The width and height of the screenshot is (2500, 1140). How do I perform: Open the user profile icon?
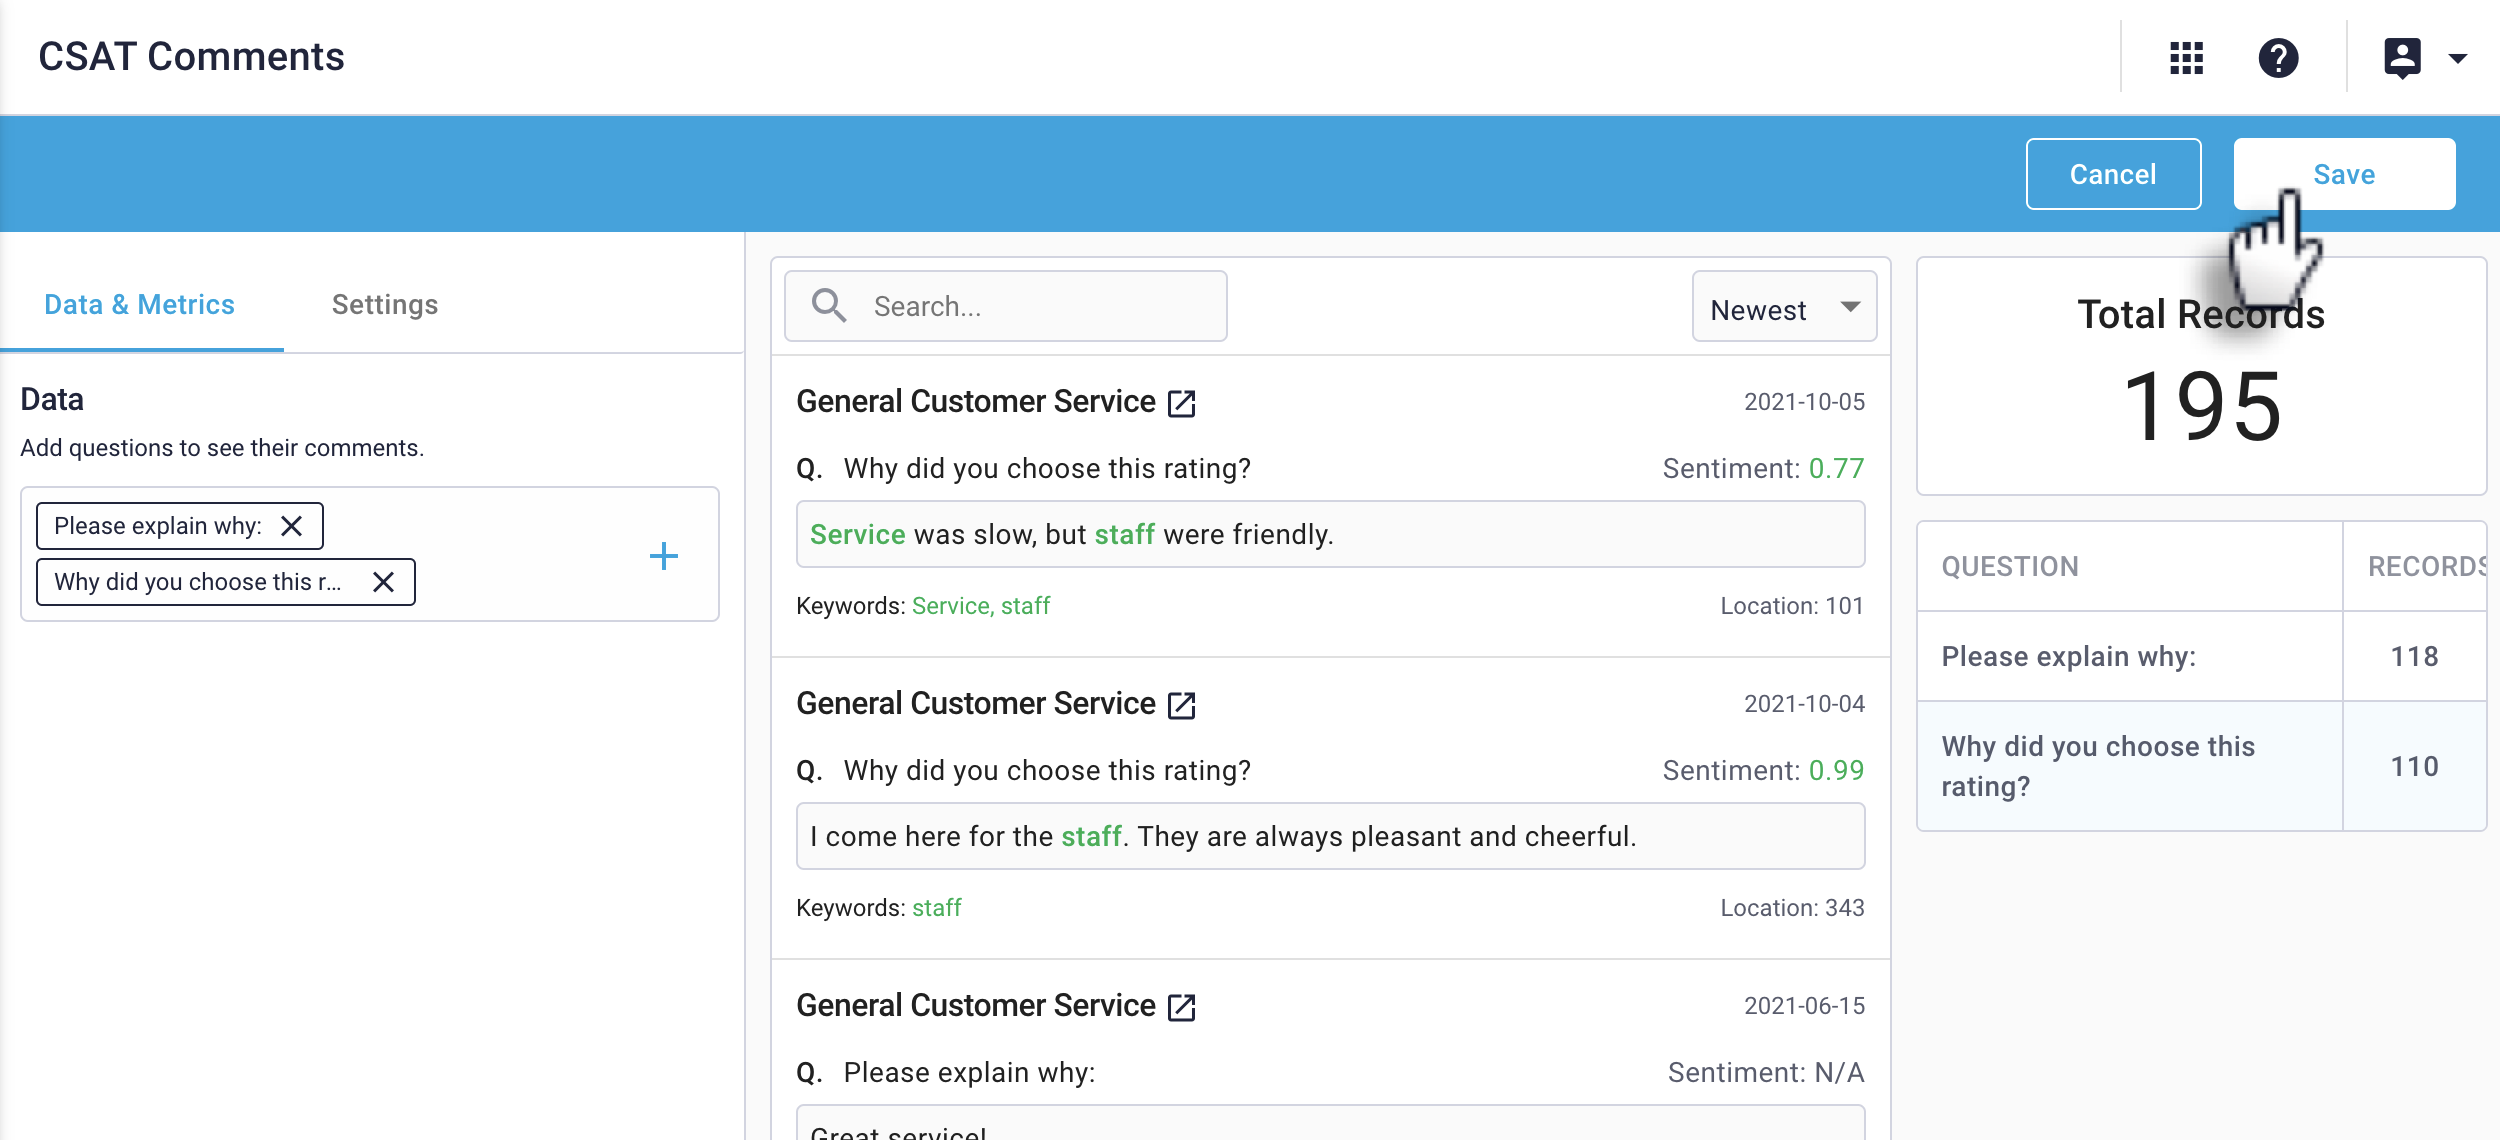click(x=2402, y=58)
